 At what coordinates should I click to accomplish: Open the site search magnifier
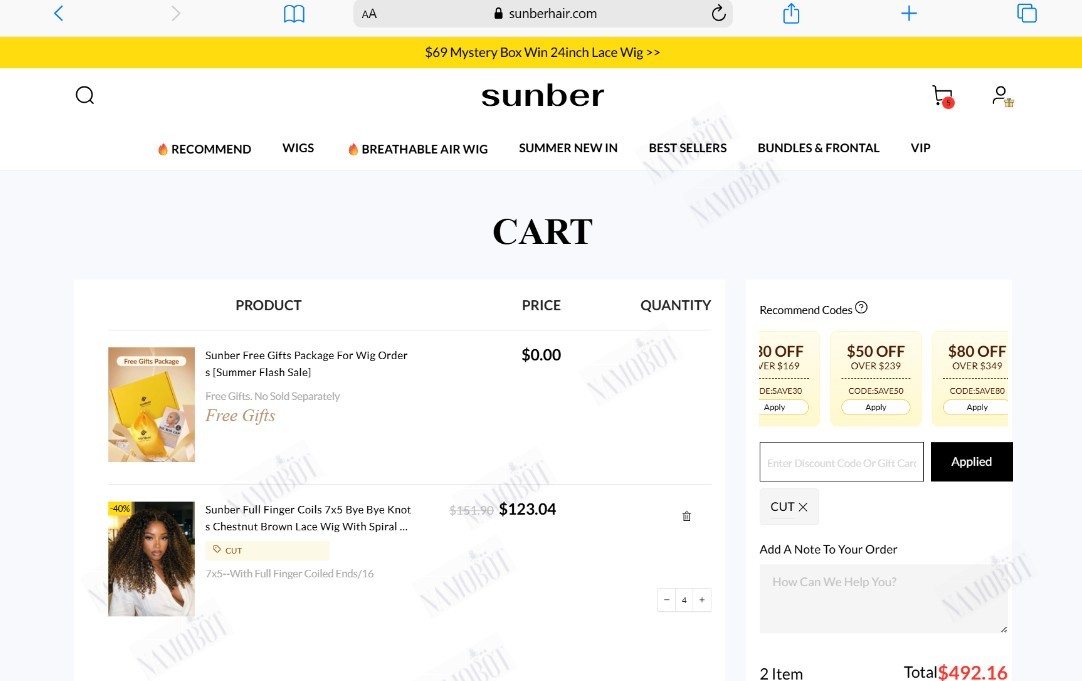click(x=85, y=95)
